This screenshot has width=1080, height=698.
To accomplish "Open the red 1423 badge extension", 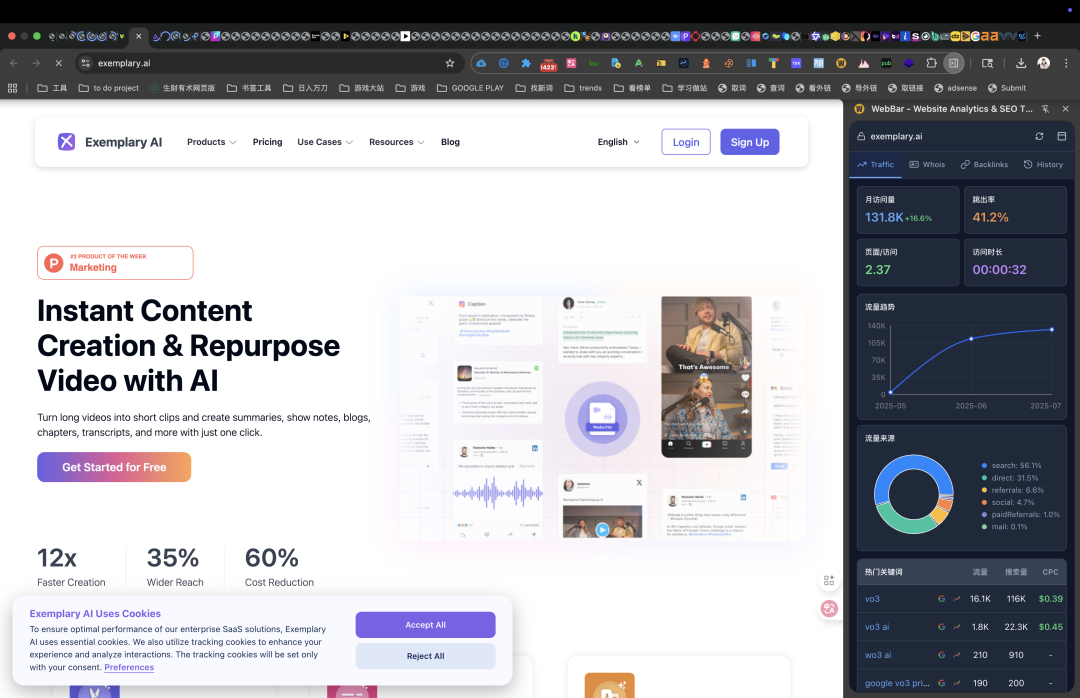I will tap(548, 64).
